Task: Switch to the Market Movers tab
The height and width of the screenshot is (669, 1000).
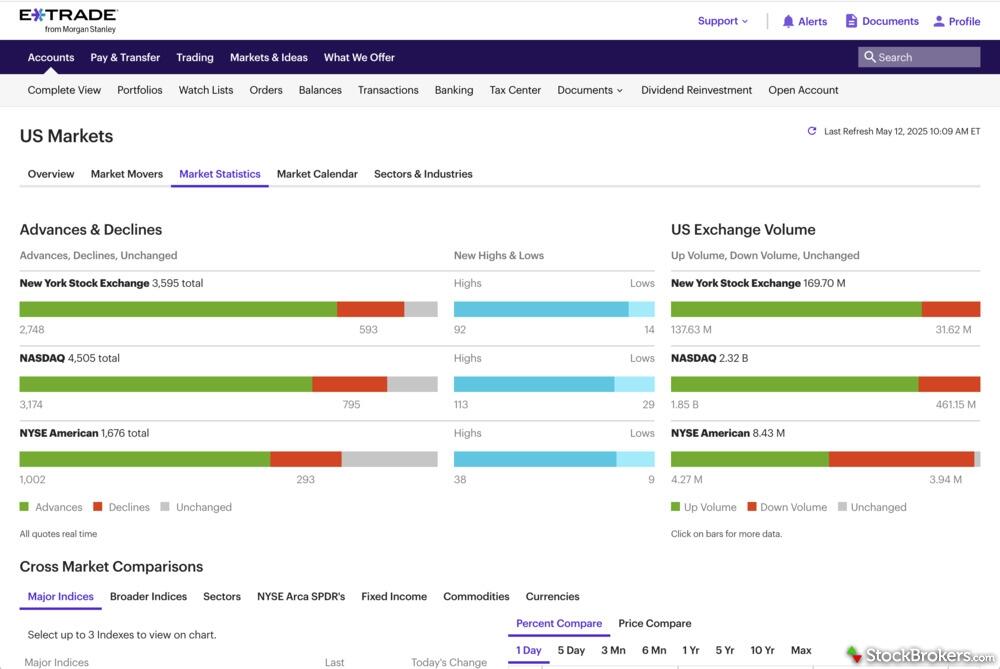Action: click(x=126, y=174)
